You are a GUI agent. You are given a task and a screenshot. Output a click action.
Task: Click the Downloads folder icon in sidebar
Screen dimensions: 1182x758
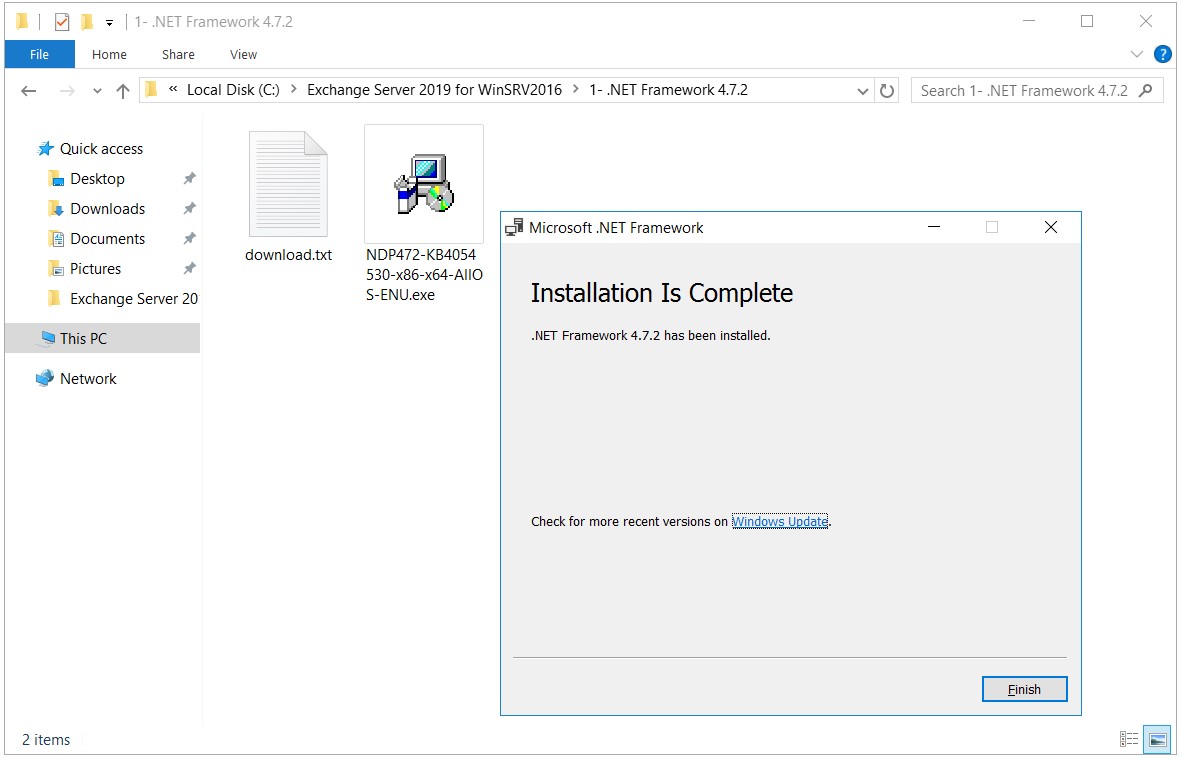[x=56, y=209]
